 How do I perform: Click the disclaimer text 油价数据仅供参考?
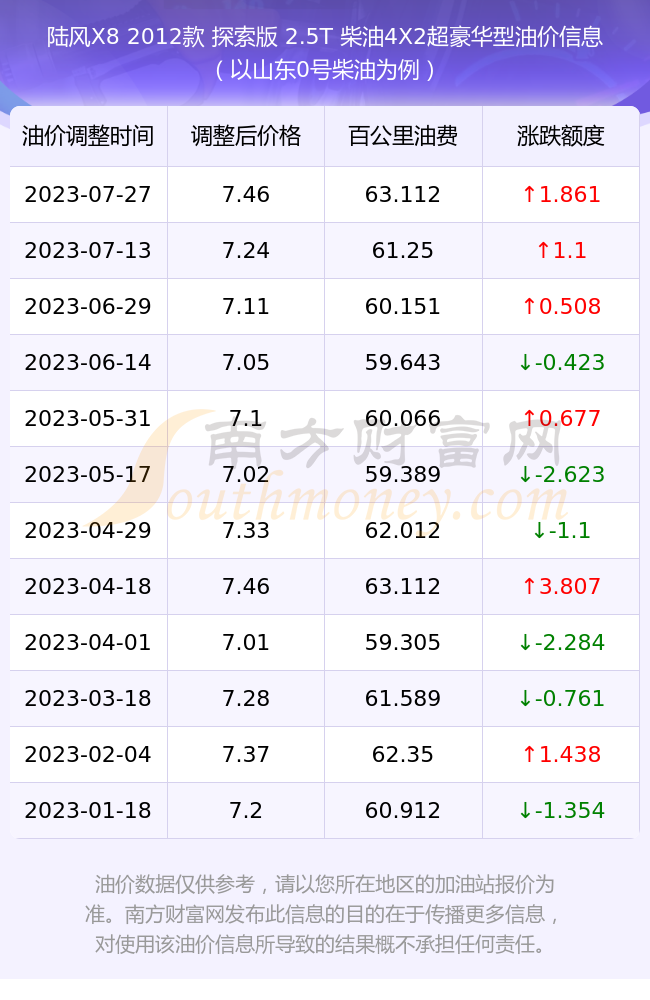point(175,885)
